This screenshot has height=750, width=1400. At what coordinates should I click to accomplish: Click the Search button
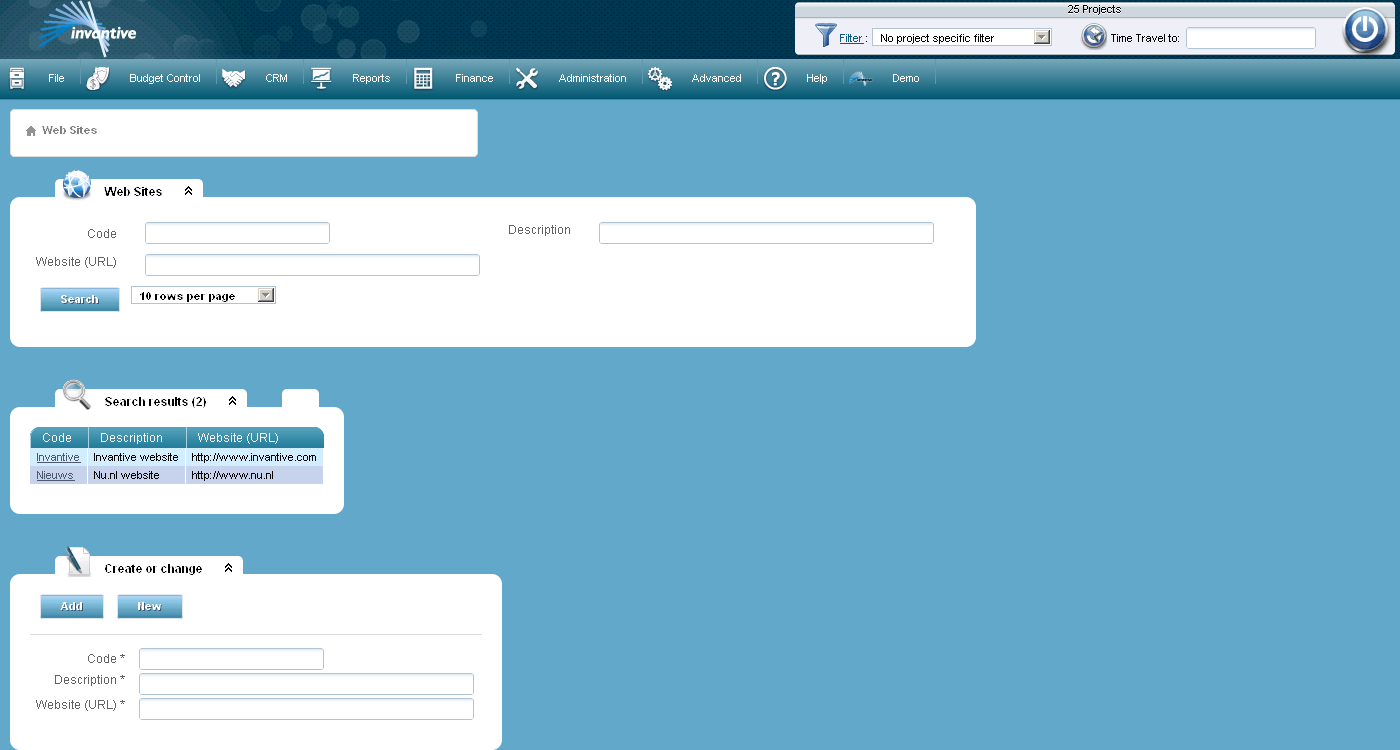(80, 299)
